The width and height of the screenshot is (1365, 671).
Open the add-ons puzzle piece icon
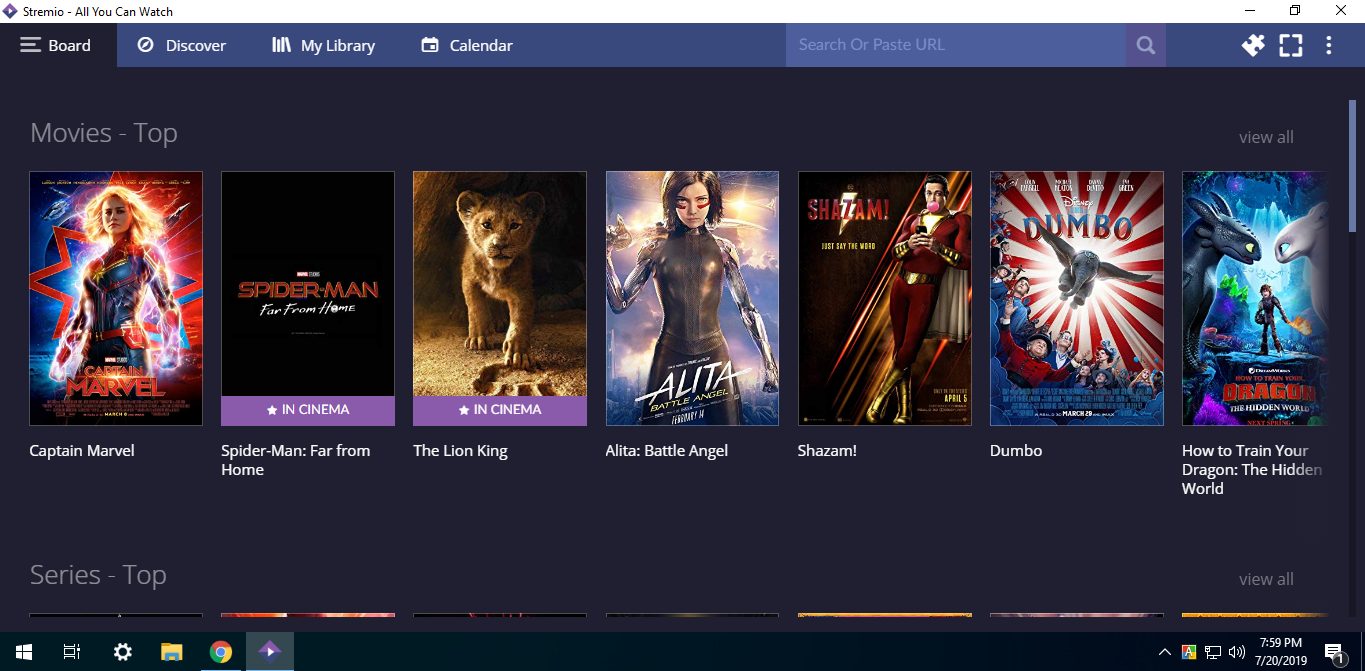[x=1253, y=45]
